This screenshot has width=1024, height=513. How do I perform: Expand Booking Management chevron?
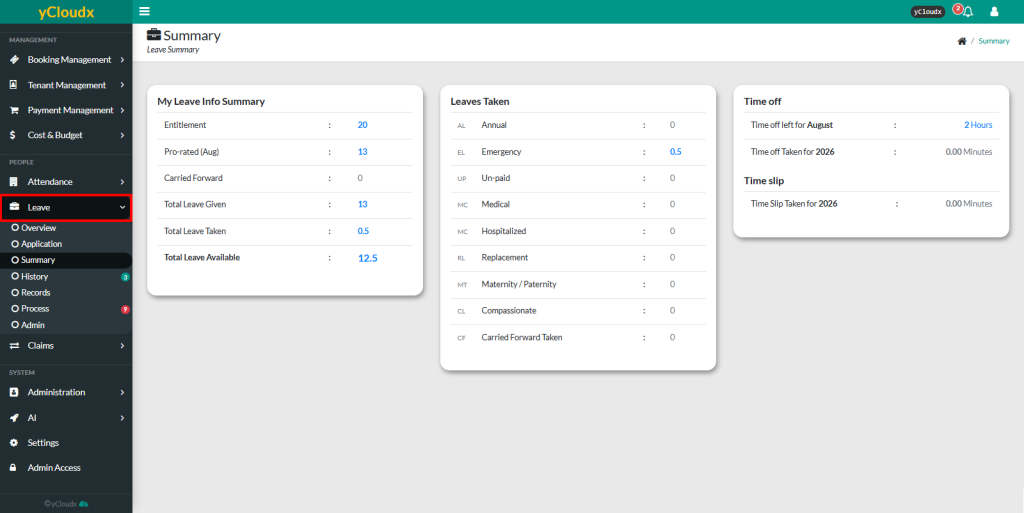pos(122,59)
